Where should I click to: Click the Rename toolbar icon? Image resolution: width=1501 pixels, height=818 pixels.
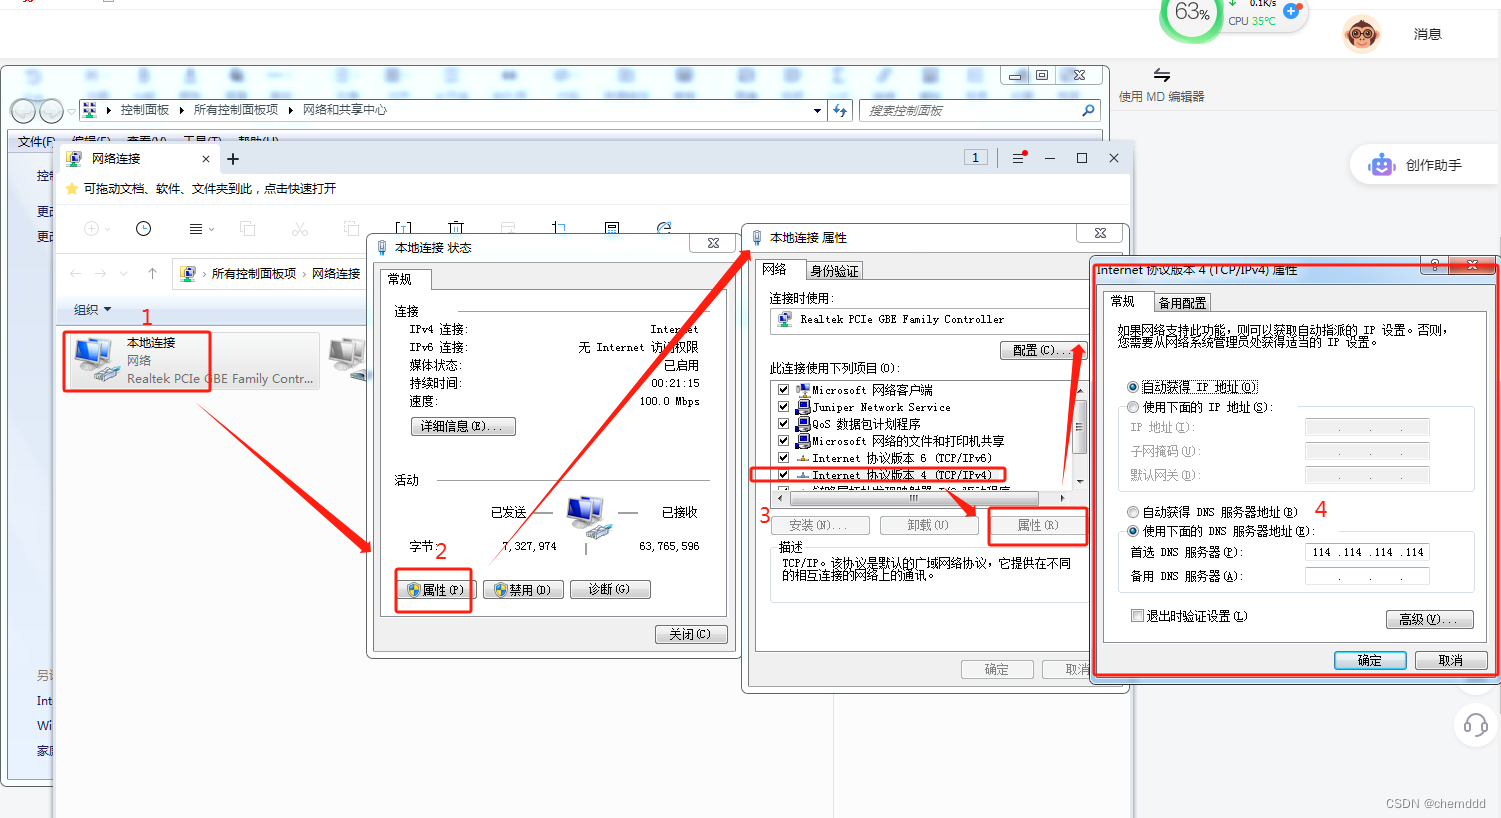(404, 228)
